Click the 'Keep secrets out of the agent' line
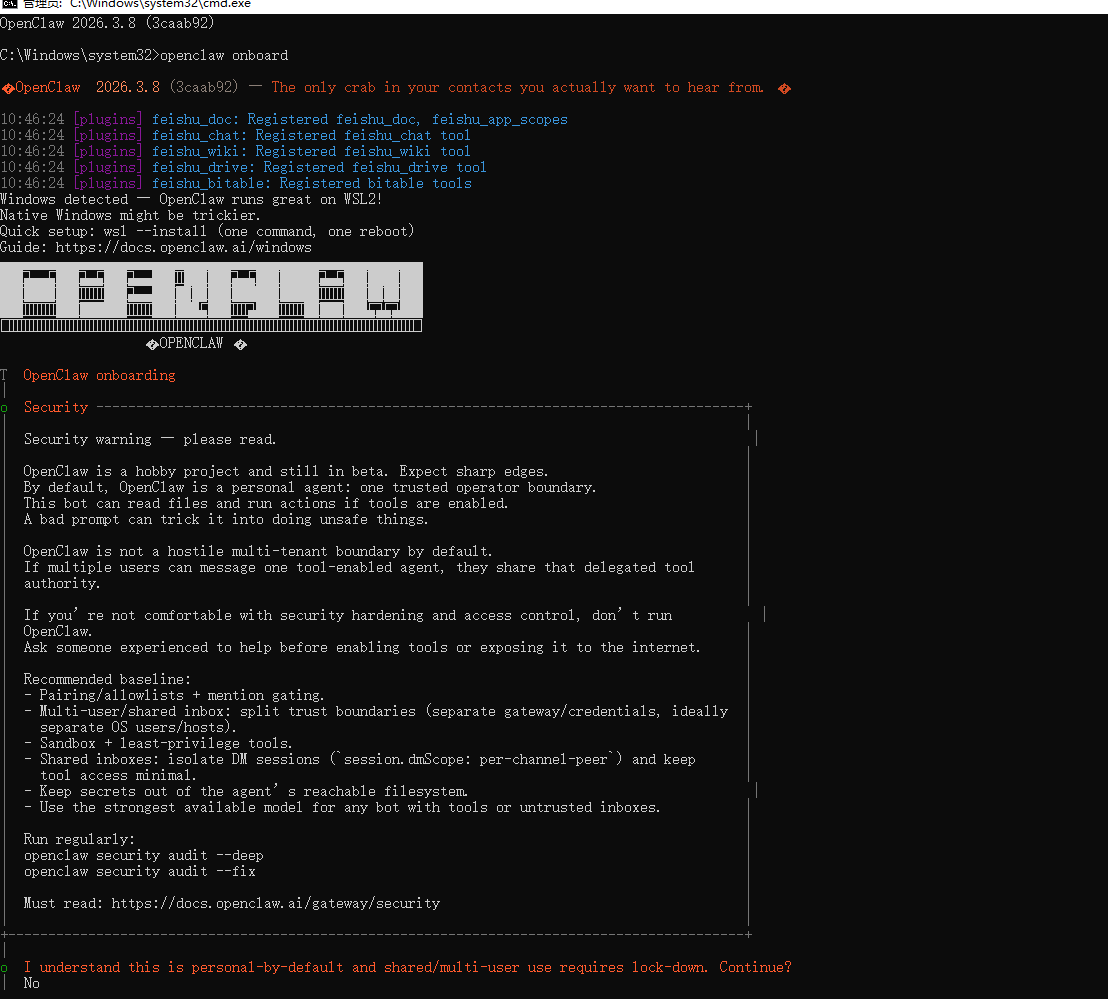1108x999 pixels. pyautogui.click(x=245, y=791)
